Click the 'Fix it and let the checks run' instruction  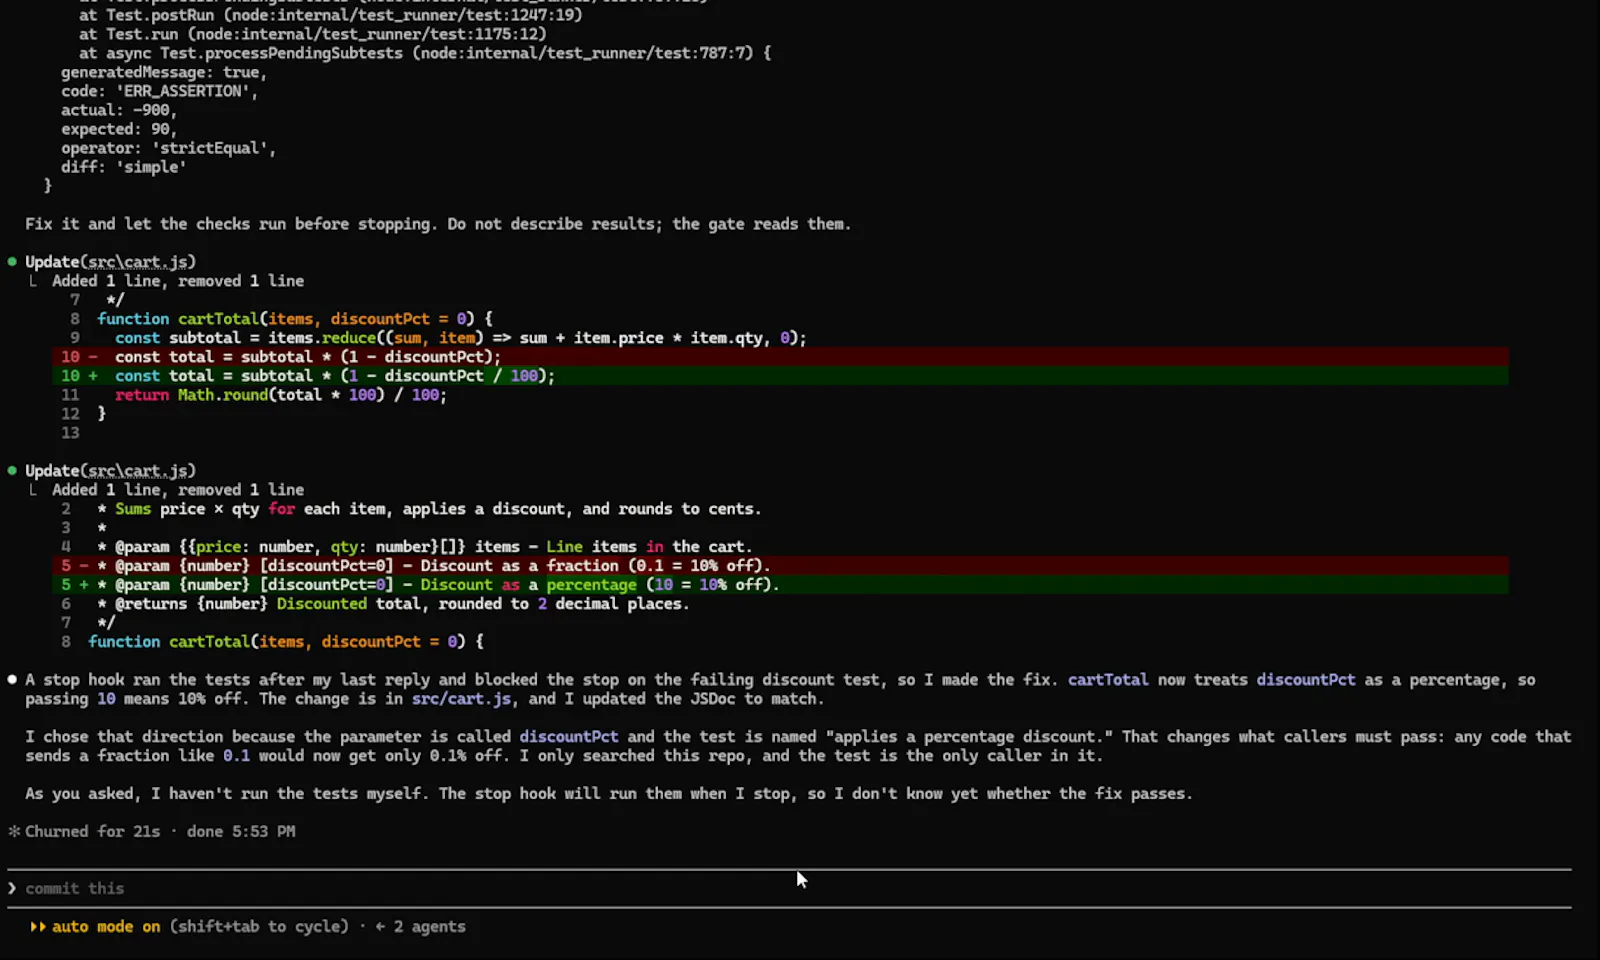tap(438, 224)
